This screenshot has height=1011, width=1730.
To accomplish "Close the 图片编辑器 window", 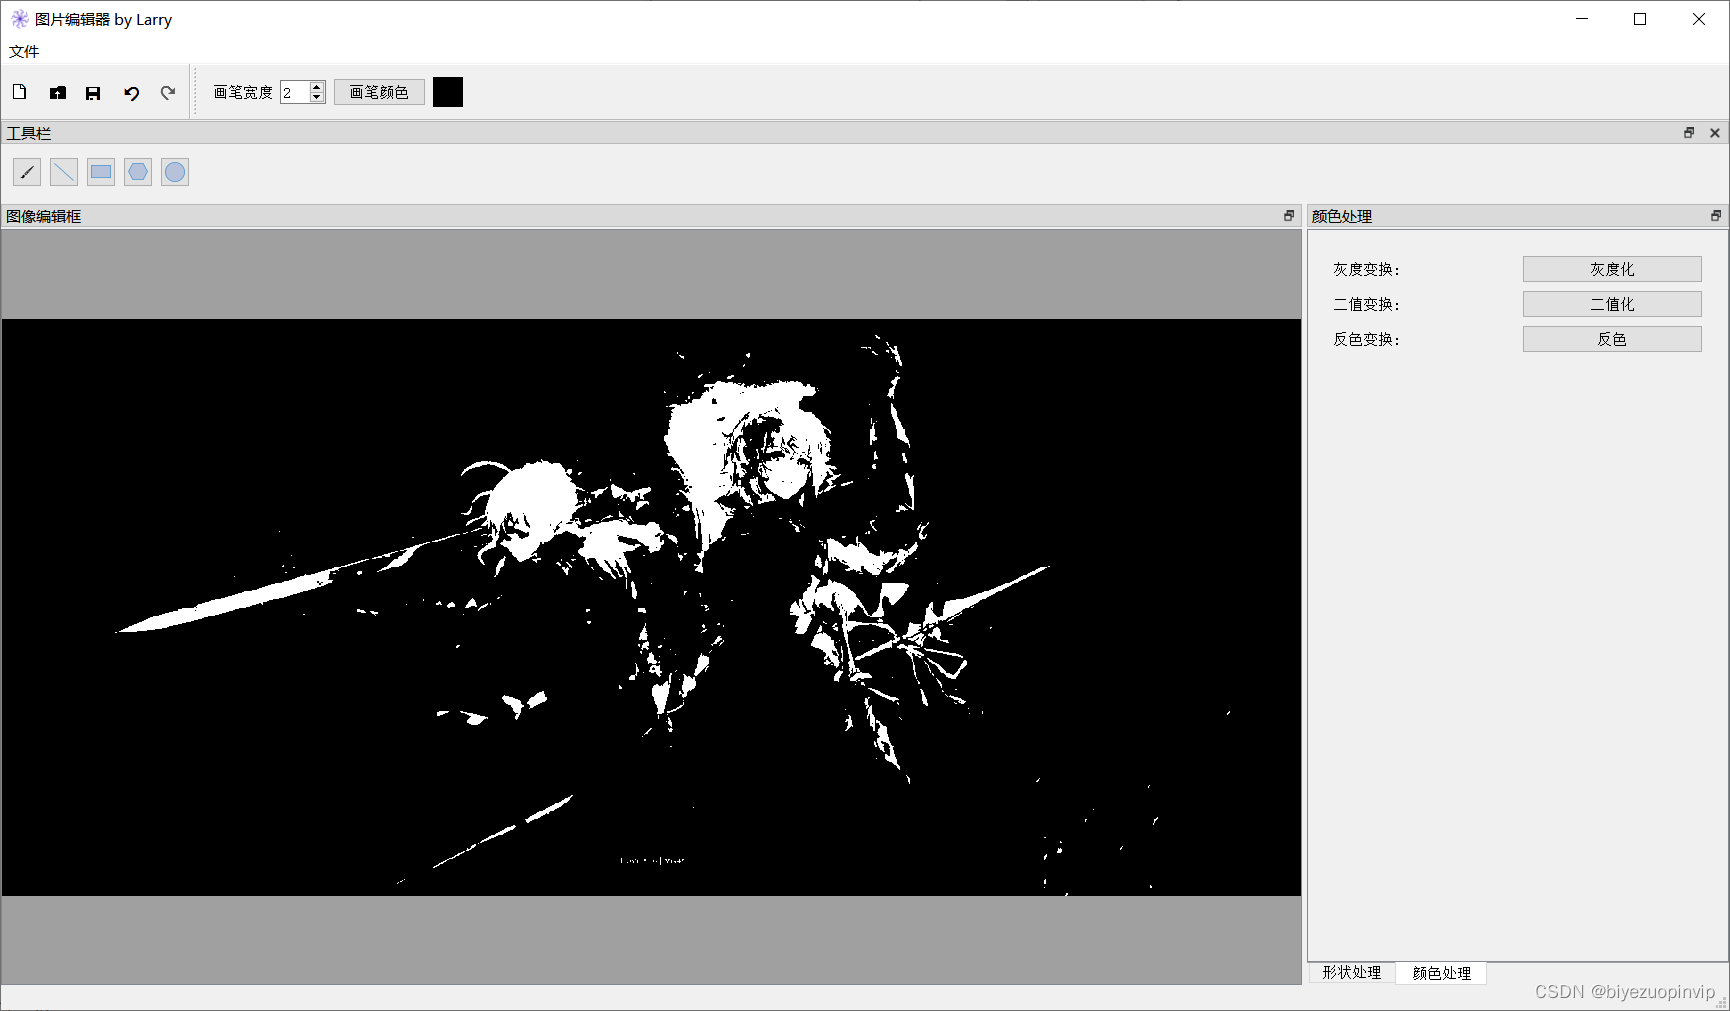I will 1698,19.
